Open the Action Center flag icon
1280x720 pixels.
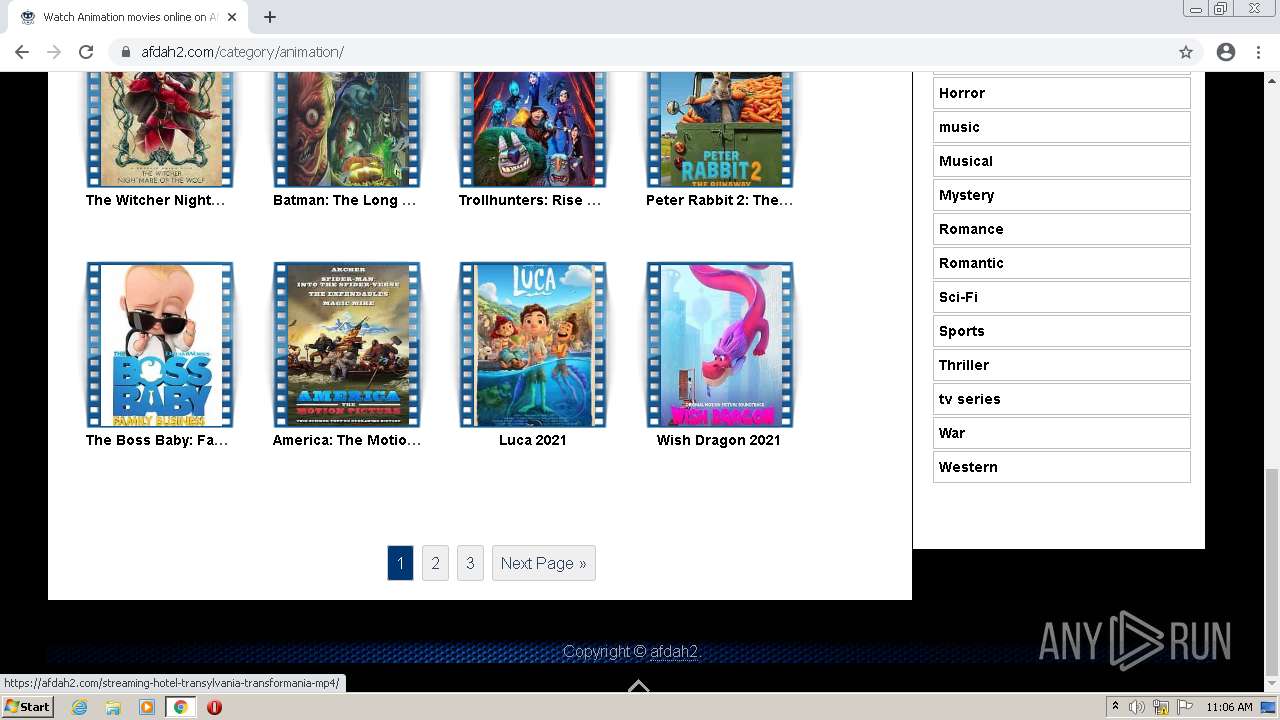[x=1185, y=707]
